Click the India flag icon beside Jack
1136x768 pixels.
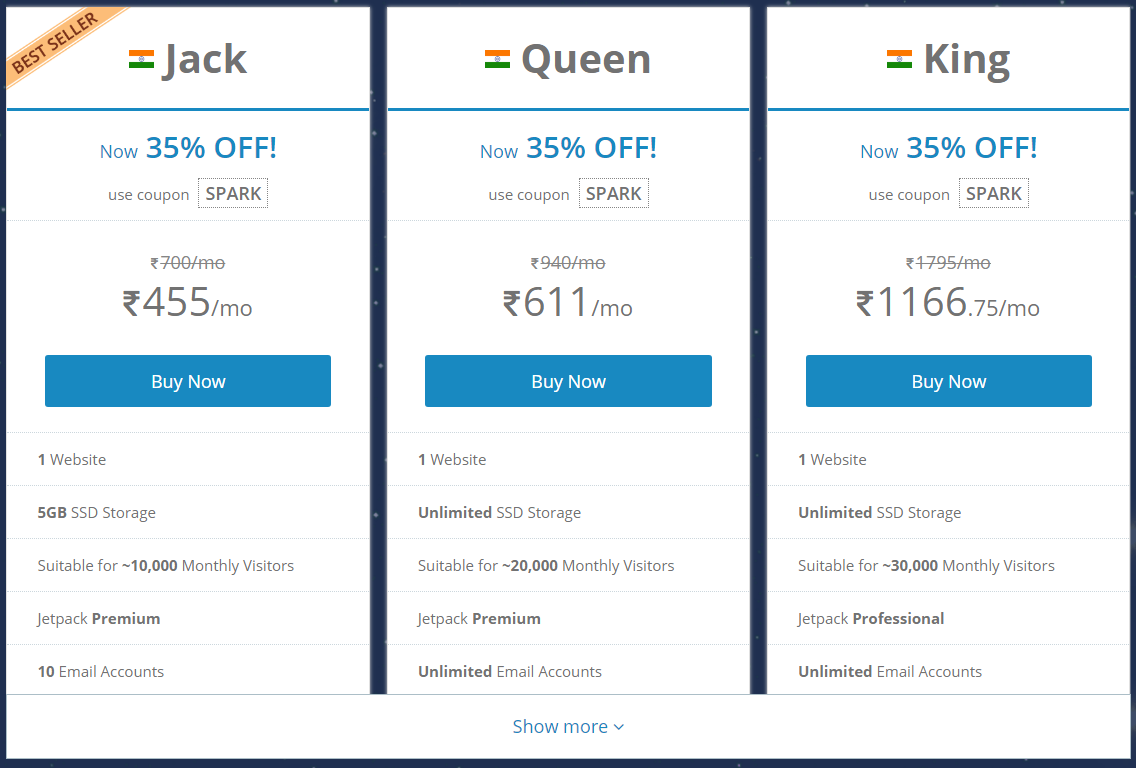click(x=141, y=59)
